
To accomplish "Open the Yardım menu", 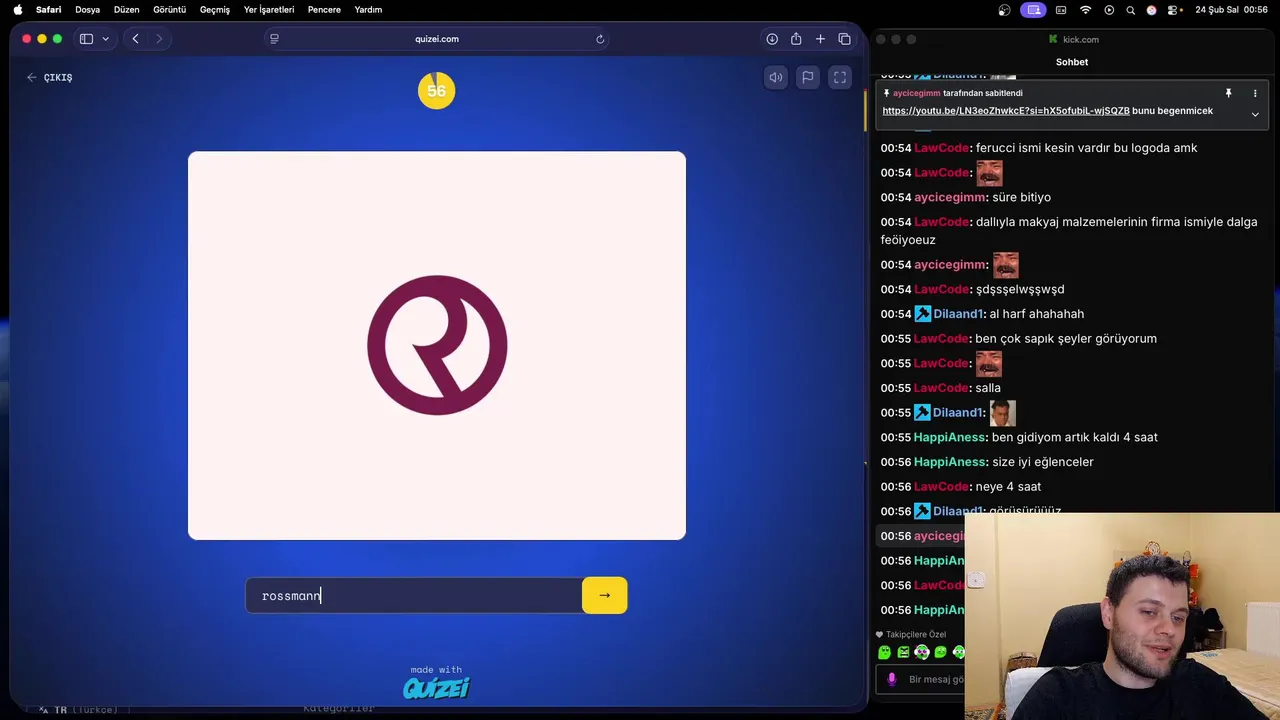I will click(x=368, y=9).
